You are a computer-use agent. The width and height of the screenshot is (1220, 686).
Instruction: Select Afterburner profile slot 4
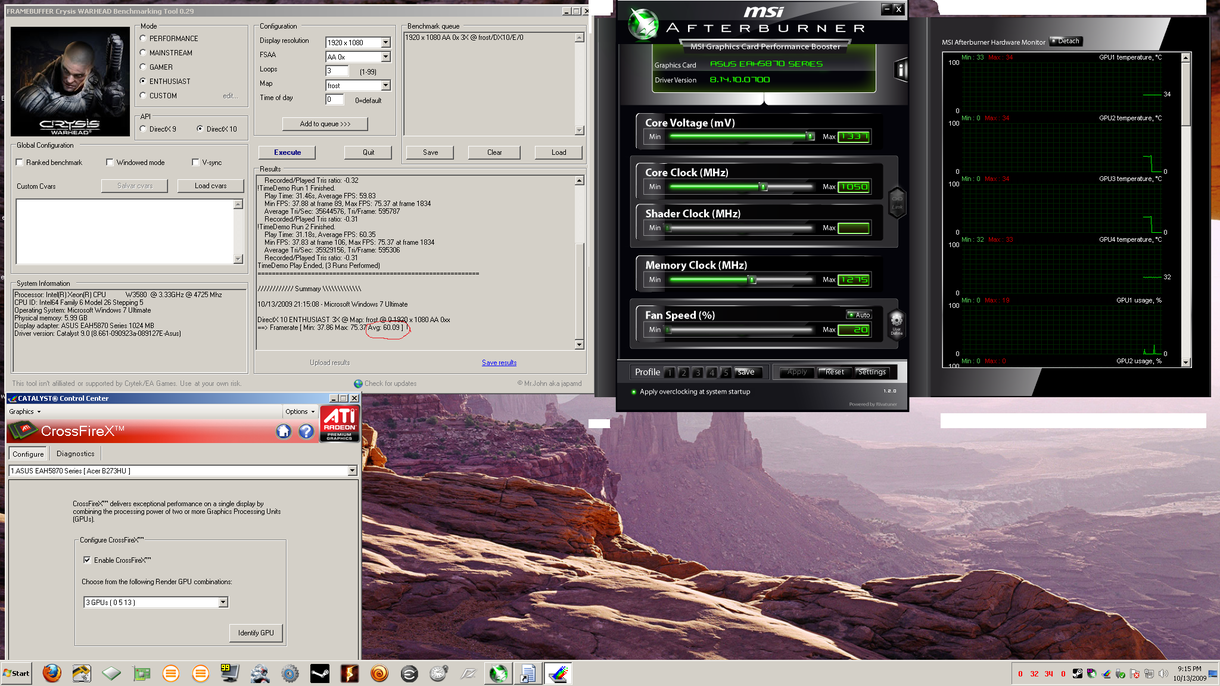711,372
